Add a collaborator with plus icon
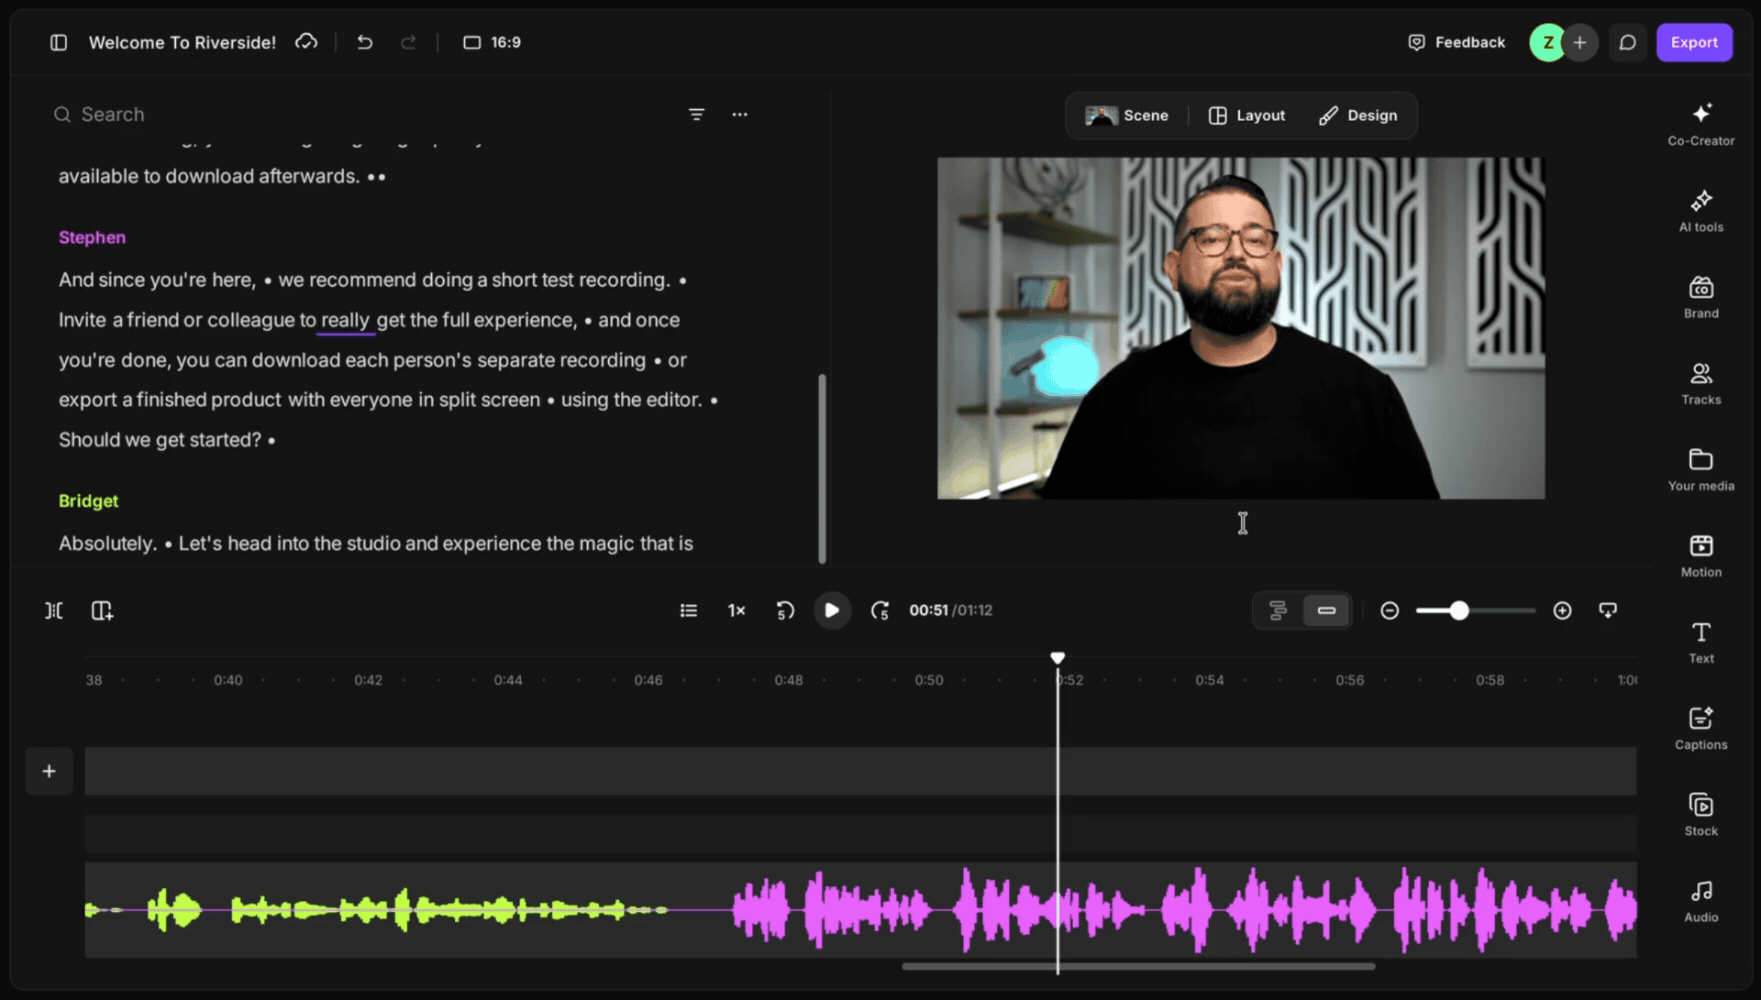The image size is (1761, 1000). click(1580, 42)
